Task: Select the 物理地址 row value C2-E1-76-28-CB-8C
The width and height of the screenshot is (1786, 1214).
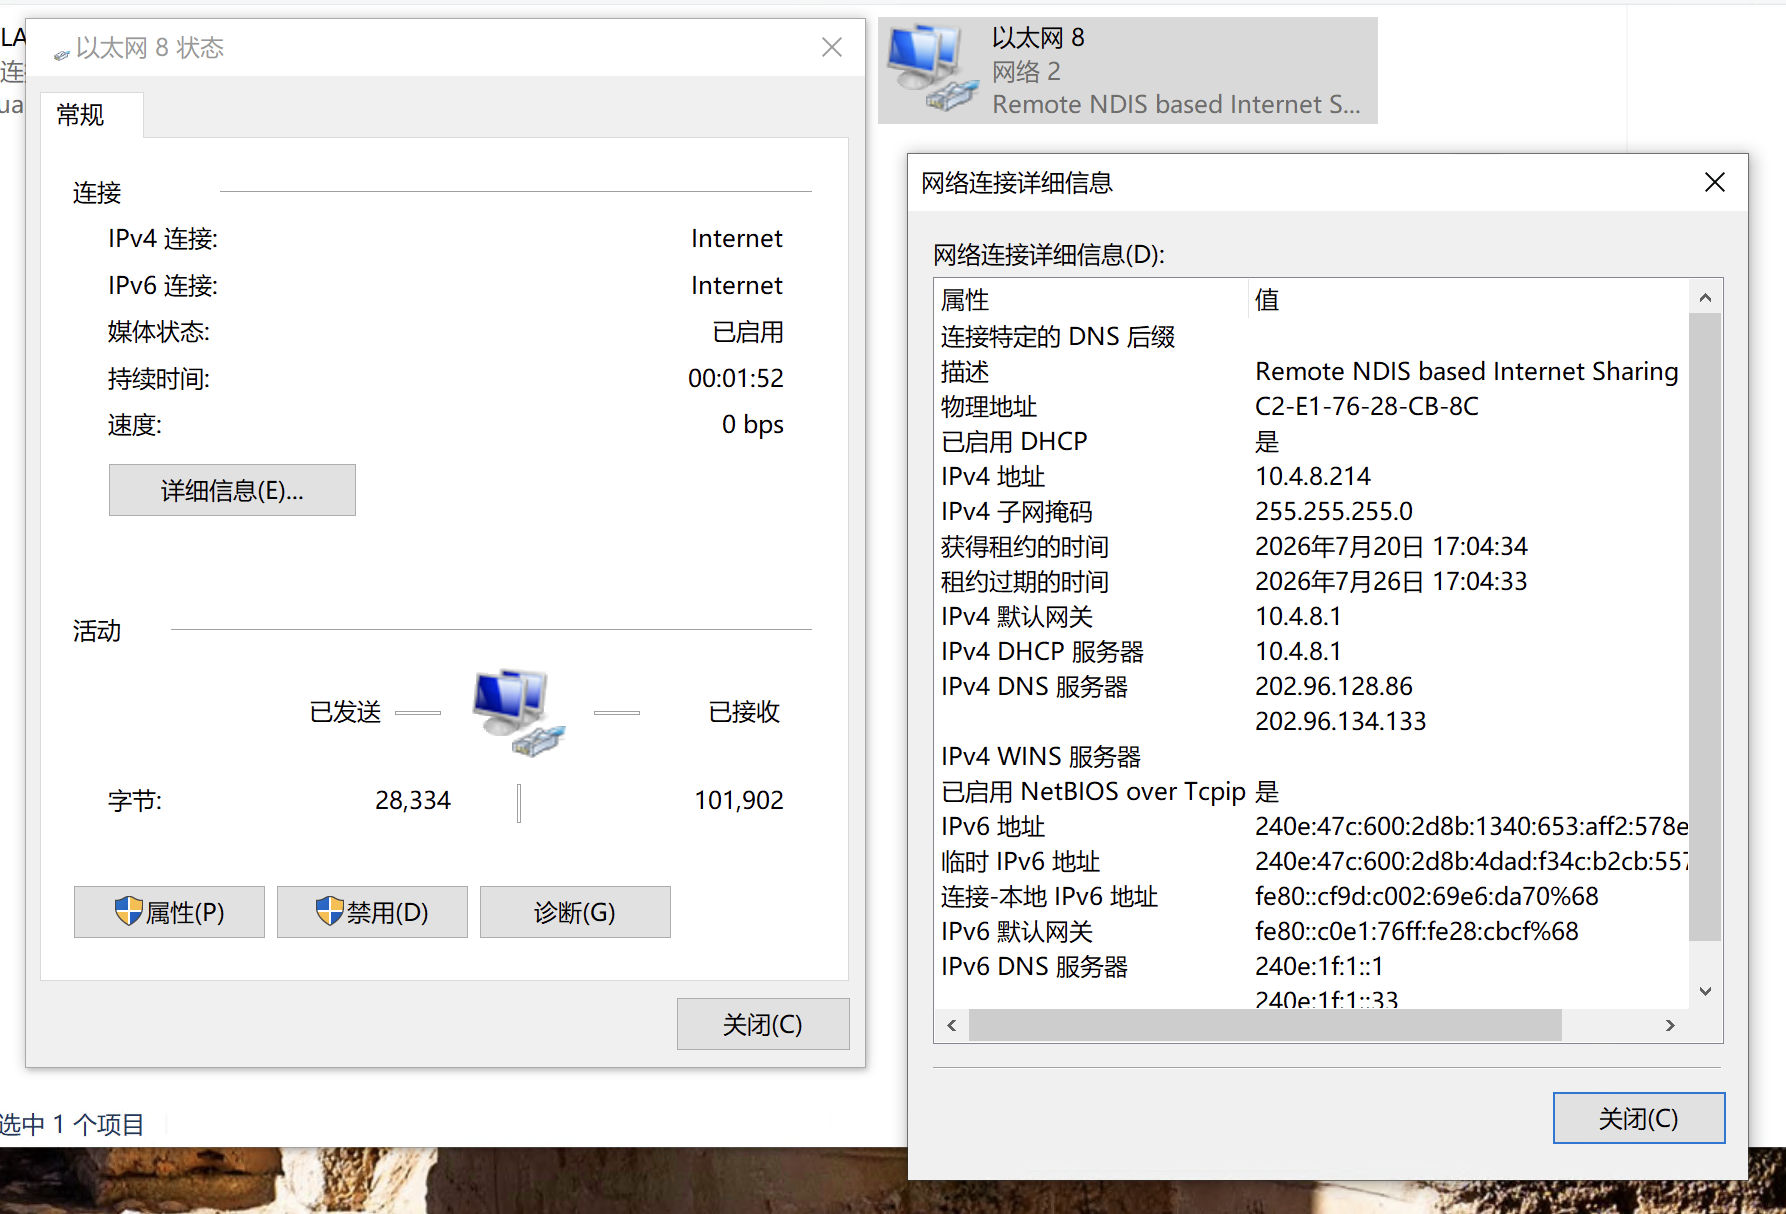Action: 1367,407
